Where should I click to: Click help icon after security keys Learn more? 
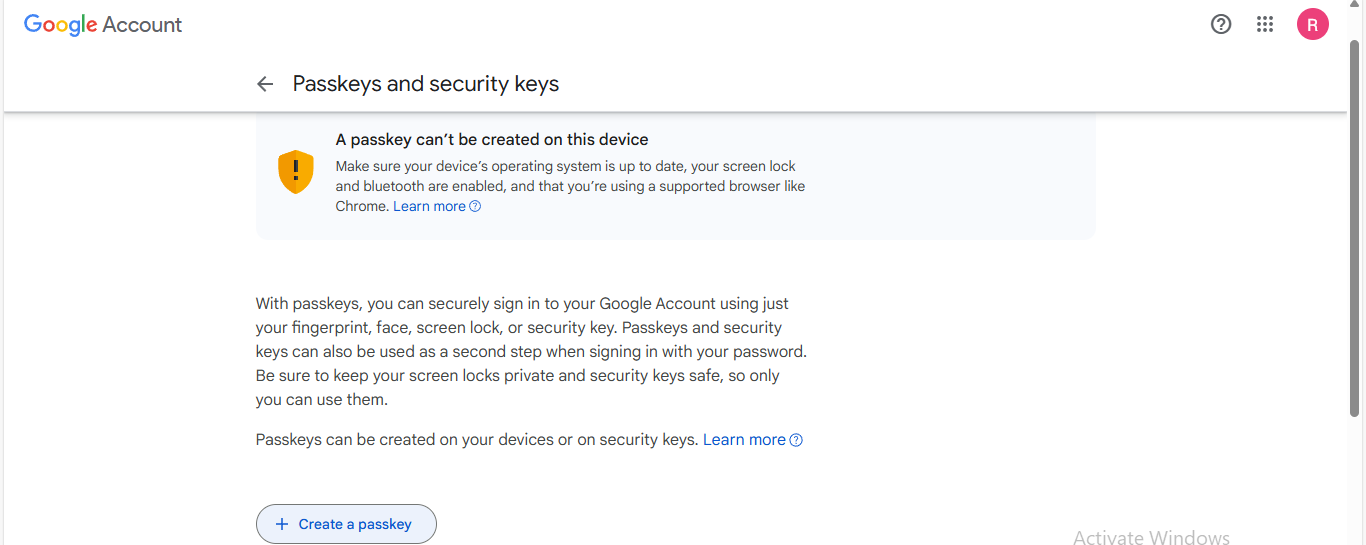(x=796, y=440)
